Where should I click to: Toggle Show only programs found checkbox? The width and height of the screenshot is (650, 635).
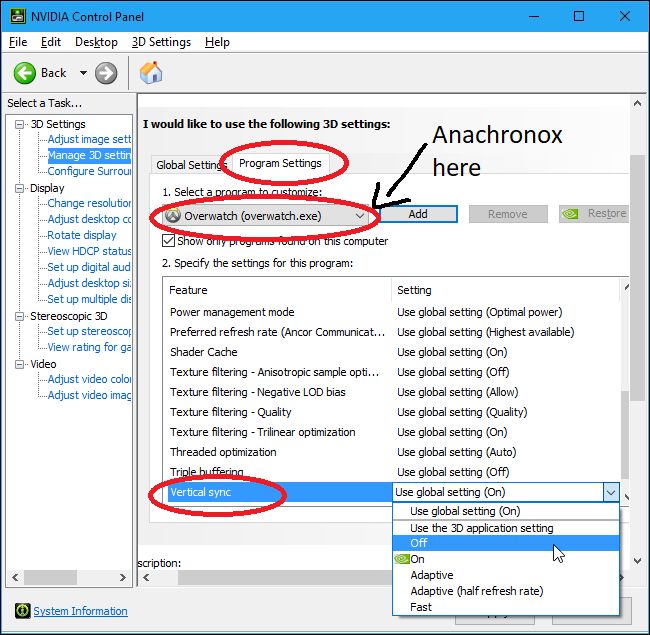tap(168, 241)
